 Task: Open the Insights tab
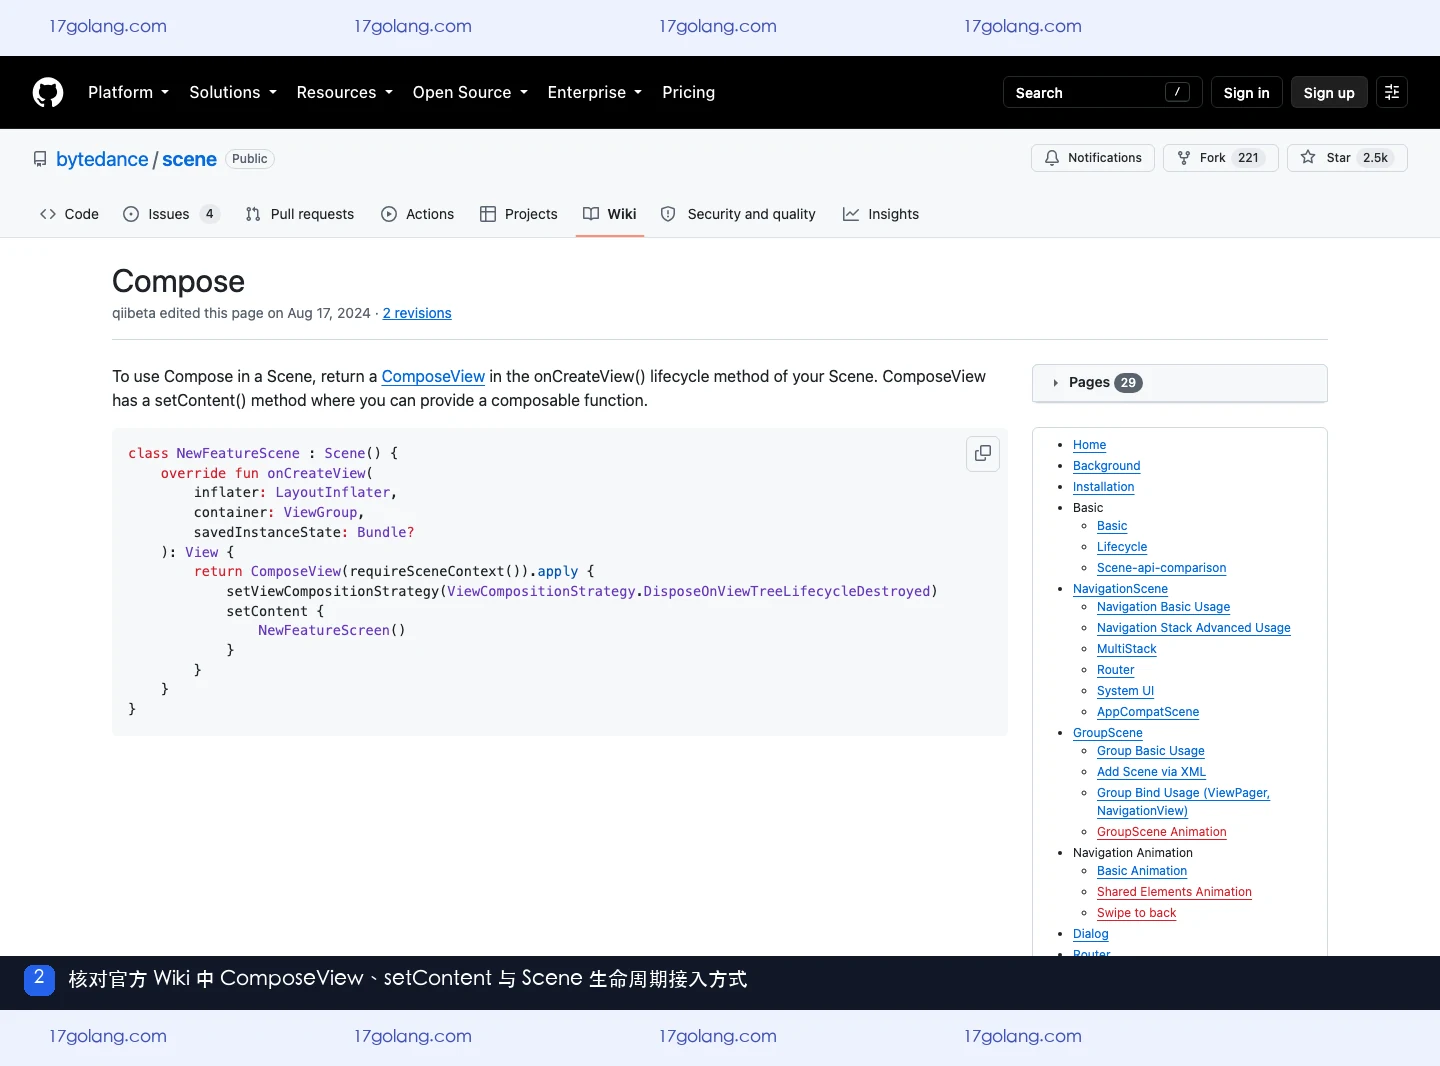pos(881,214)
